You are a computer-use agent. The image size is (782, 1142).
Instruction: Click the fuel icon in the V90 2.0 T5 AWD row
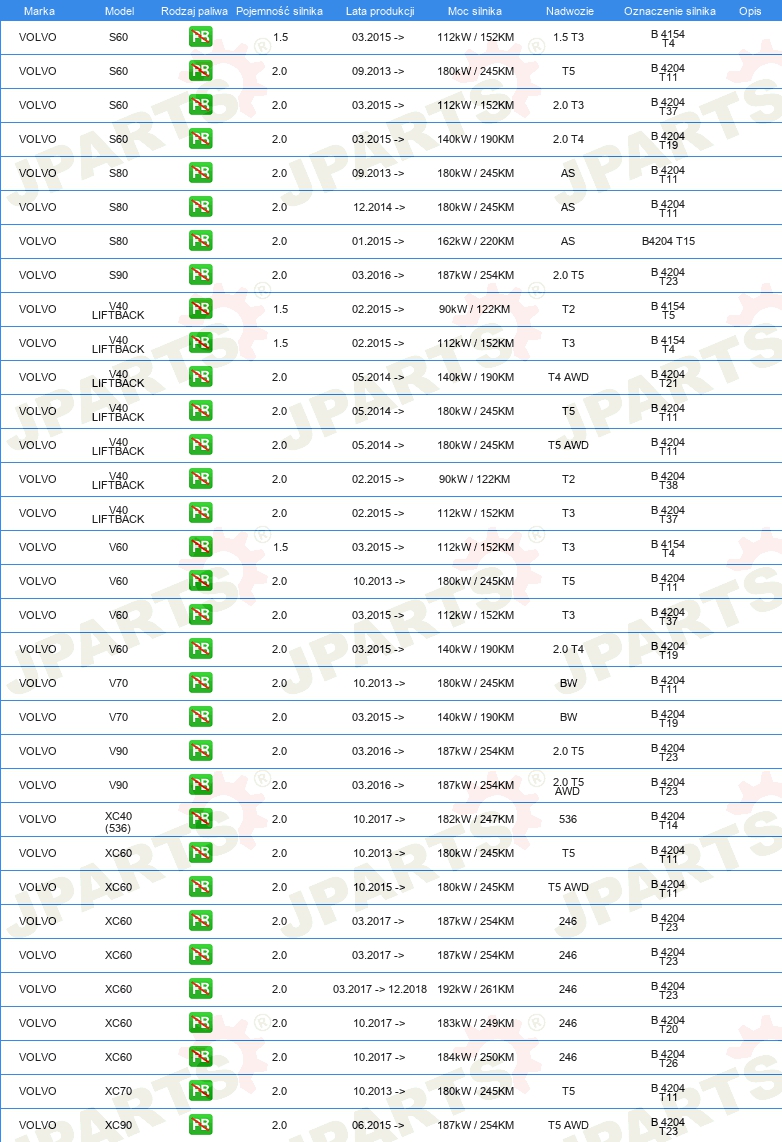(x=200, y=784)
